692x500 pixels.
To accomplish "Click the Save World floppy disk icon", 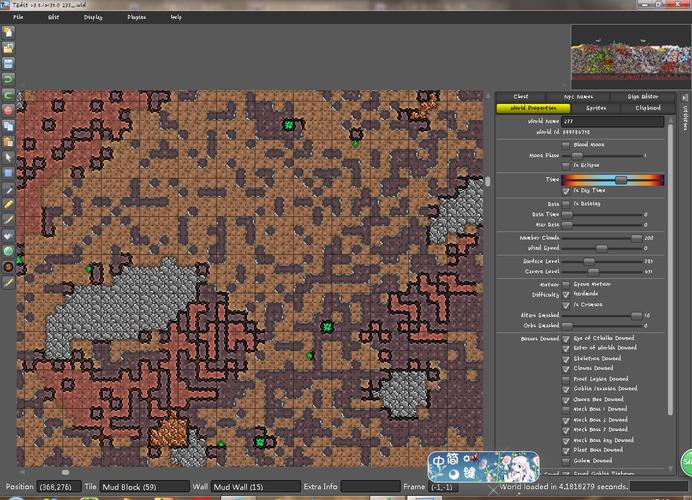I will pyautogui.click(x=8, y=64).
